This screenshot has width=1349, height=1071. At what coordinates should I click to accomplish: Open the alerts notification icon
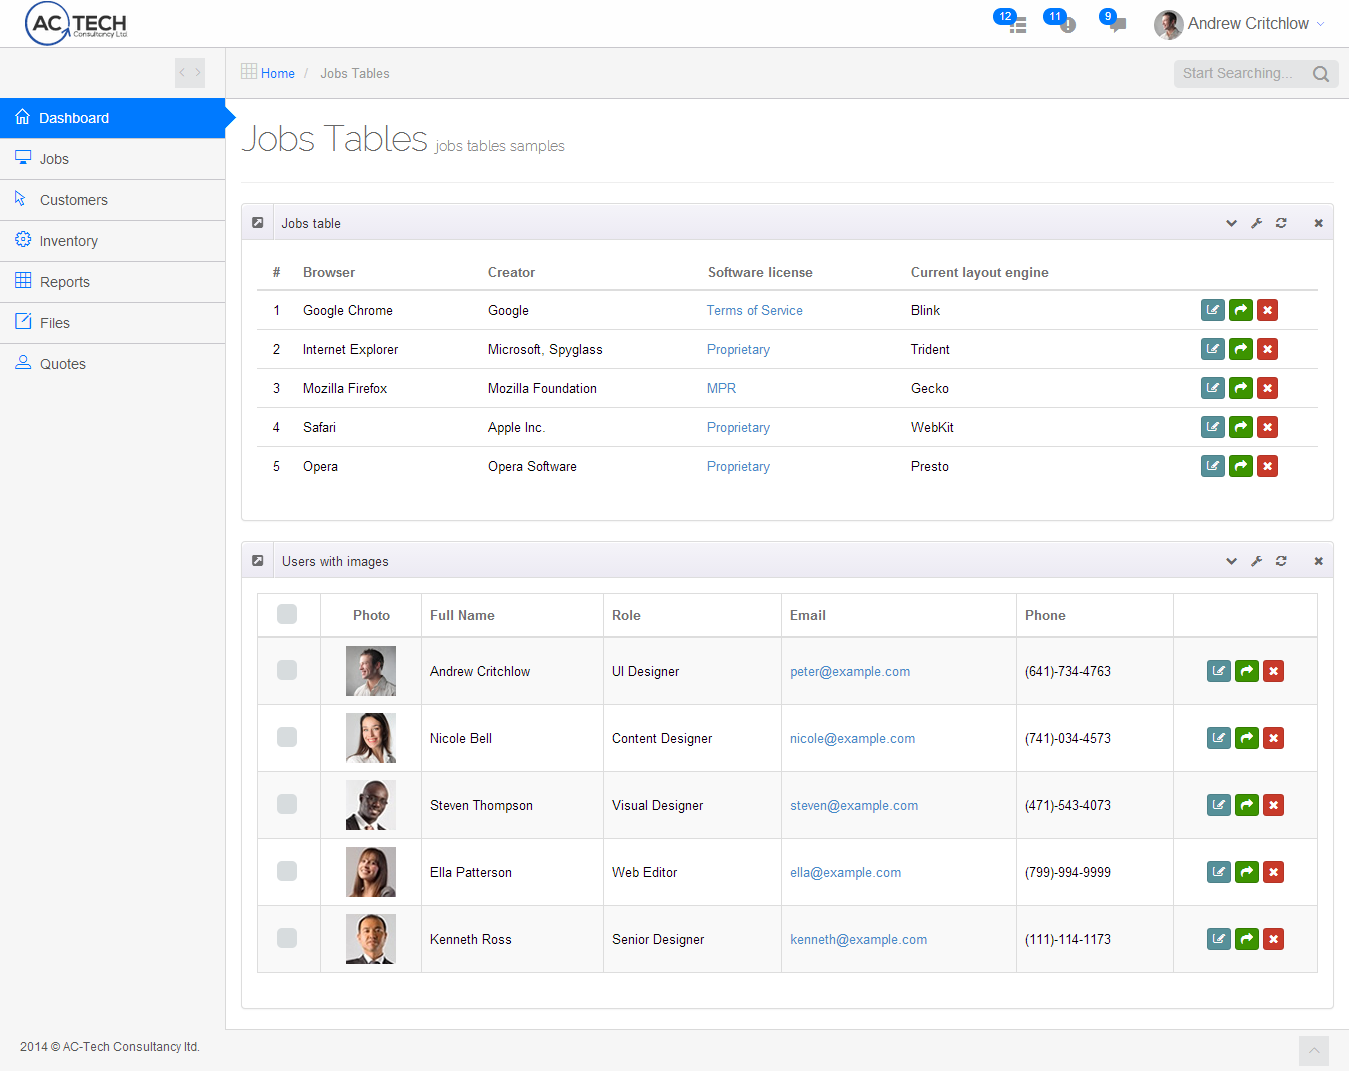[x=1067, y=24]
